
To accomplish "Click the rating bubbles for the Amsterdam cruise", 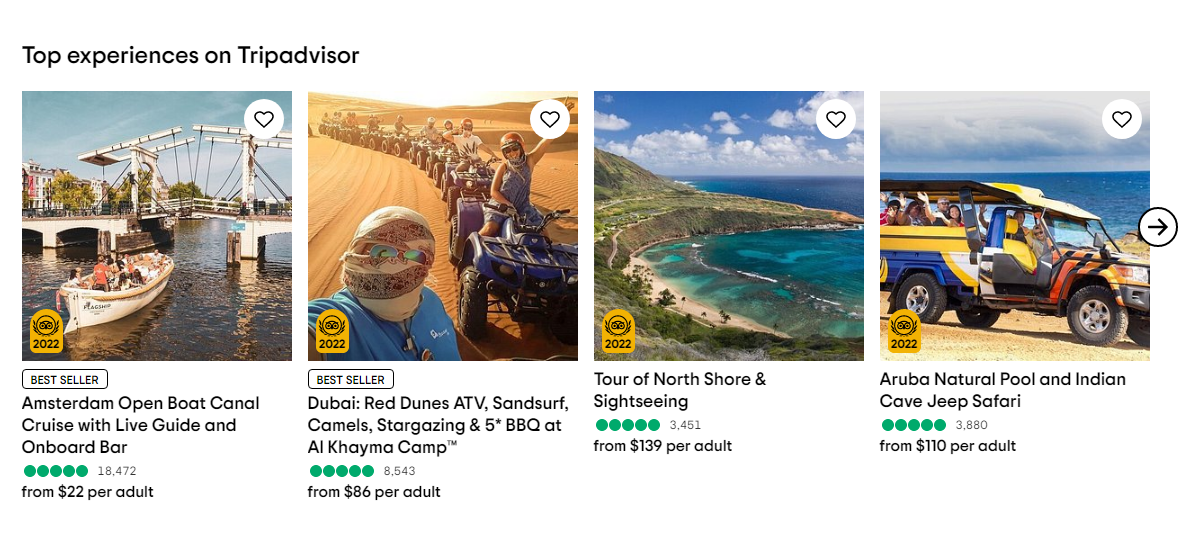I will pos(56,471).
